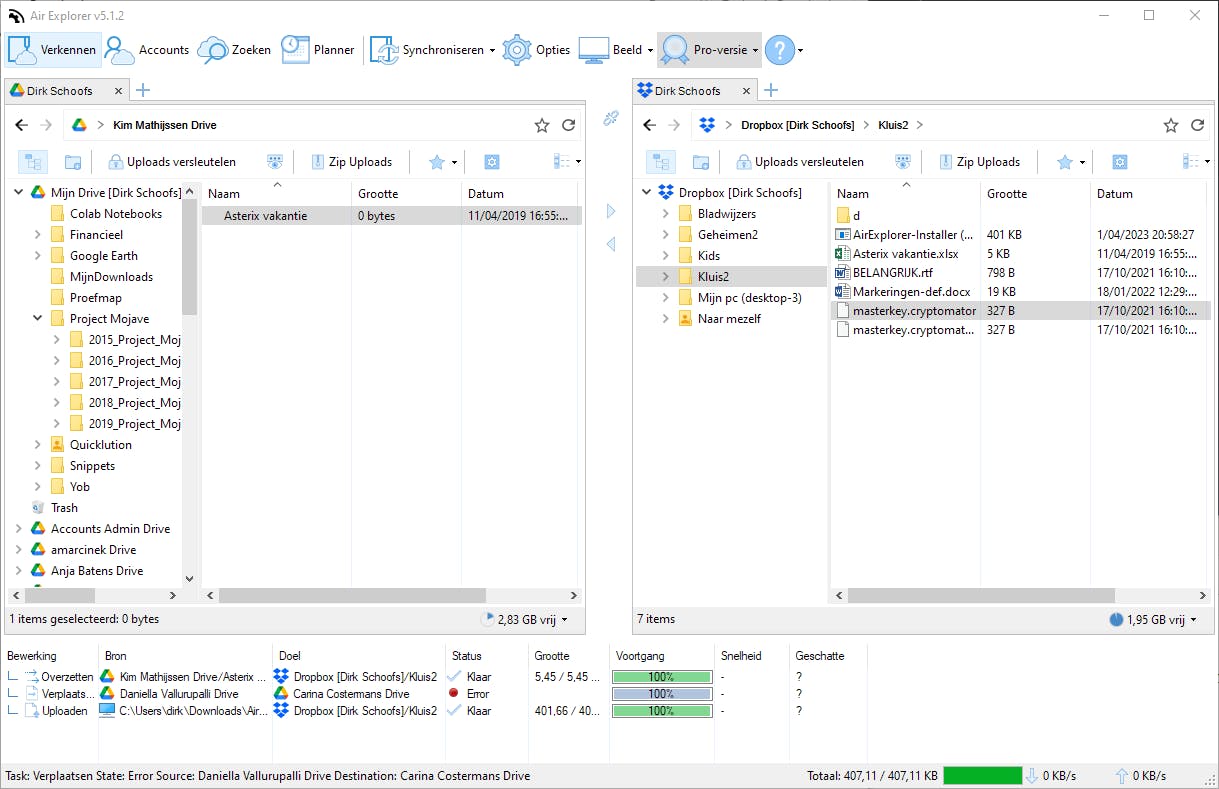The width and height of the screenshot is (1219, 789).
Task: Add a new tab in left pane
Action: point(142,90)
